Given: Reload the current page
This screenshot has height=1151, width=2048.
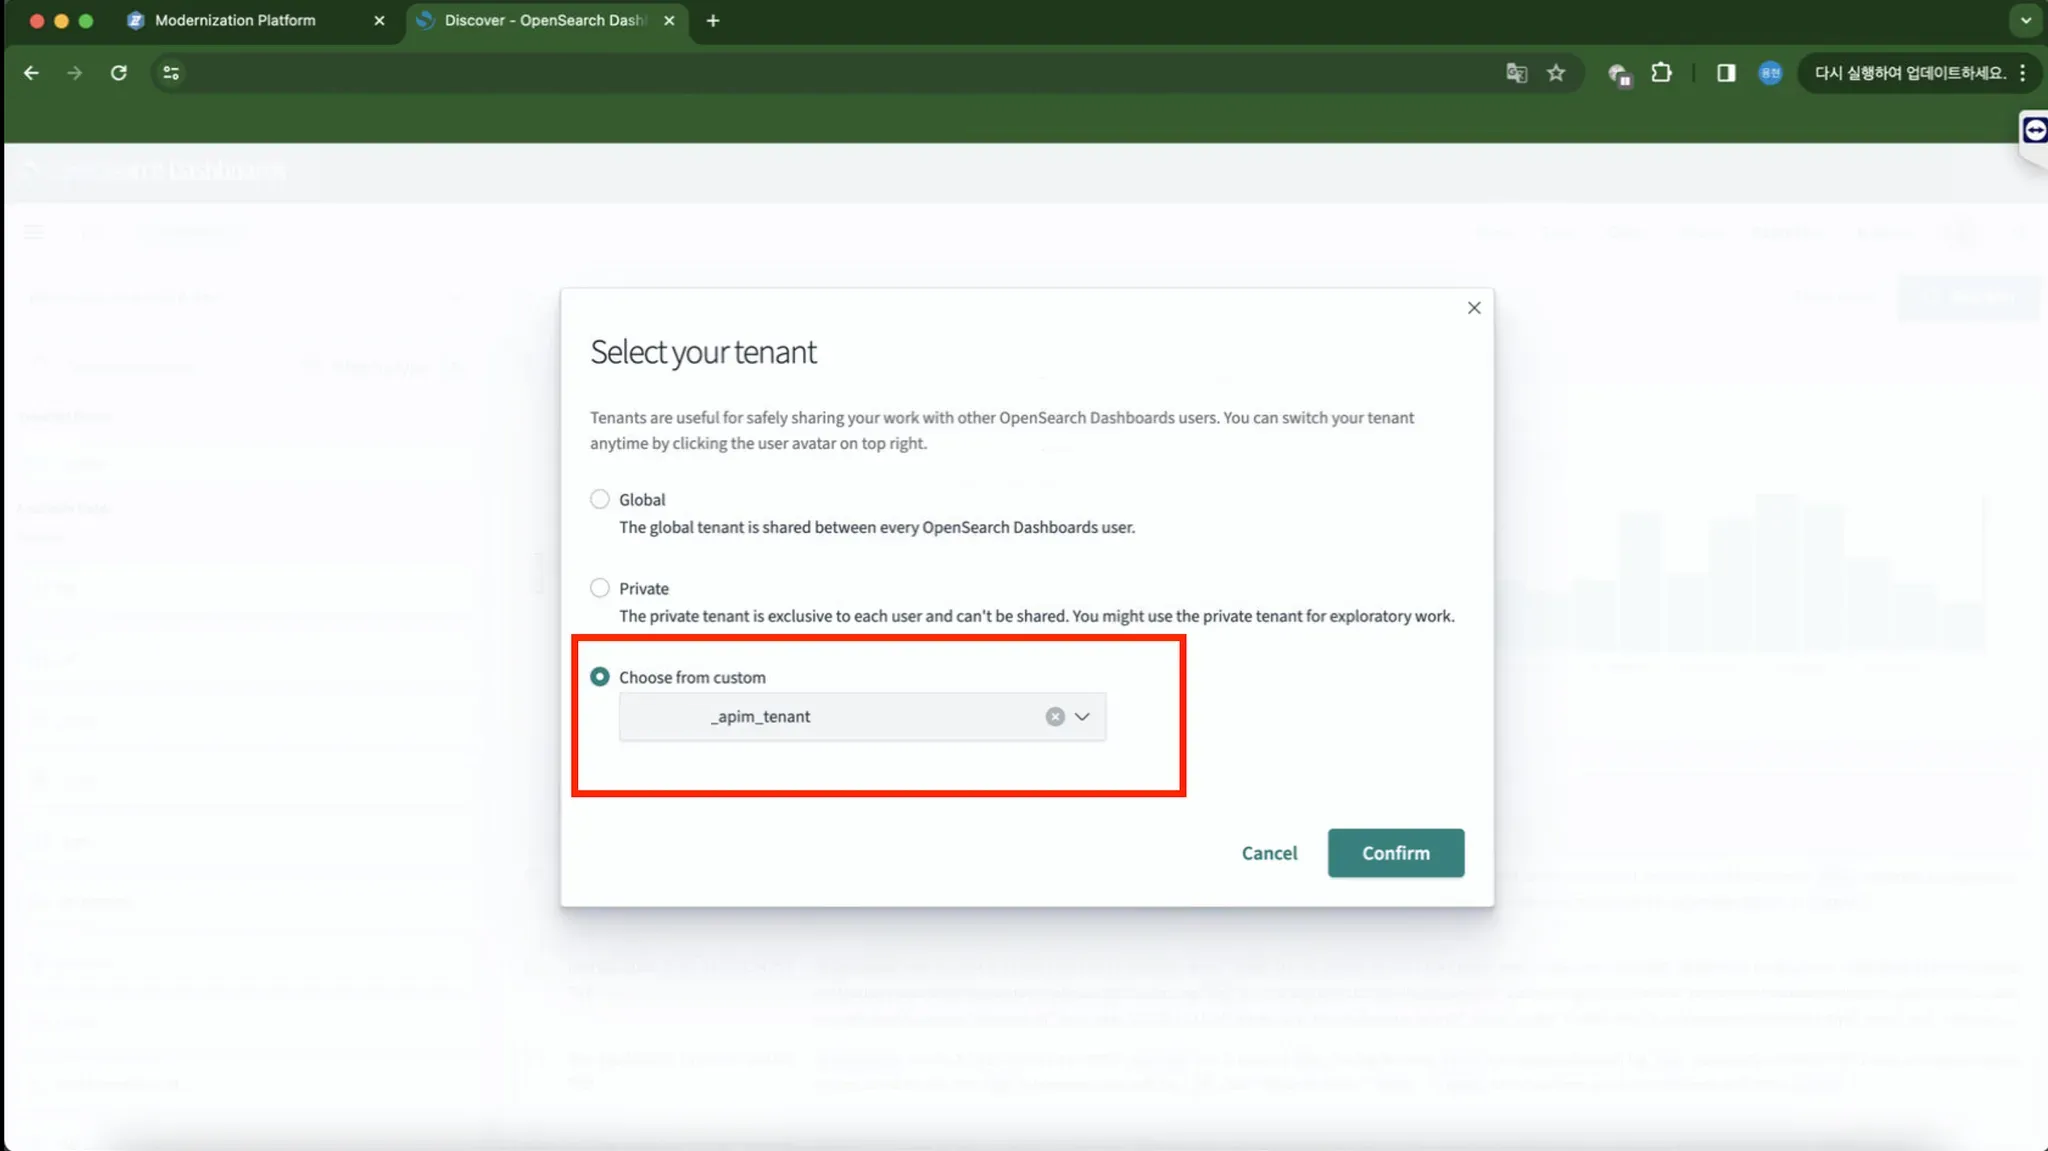Looking at the screenshot, I should coord(118,73).
